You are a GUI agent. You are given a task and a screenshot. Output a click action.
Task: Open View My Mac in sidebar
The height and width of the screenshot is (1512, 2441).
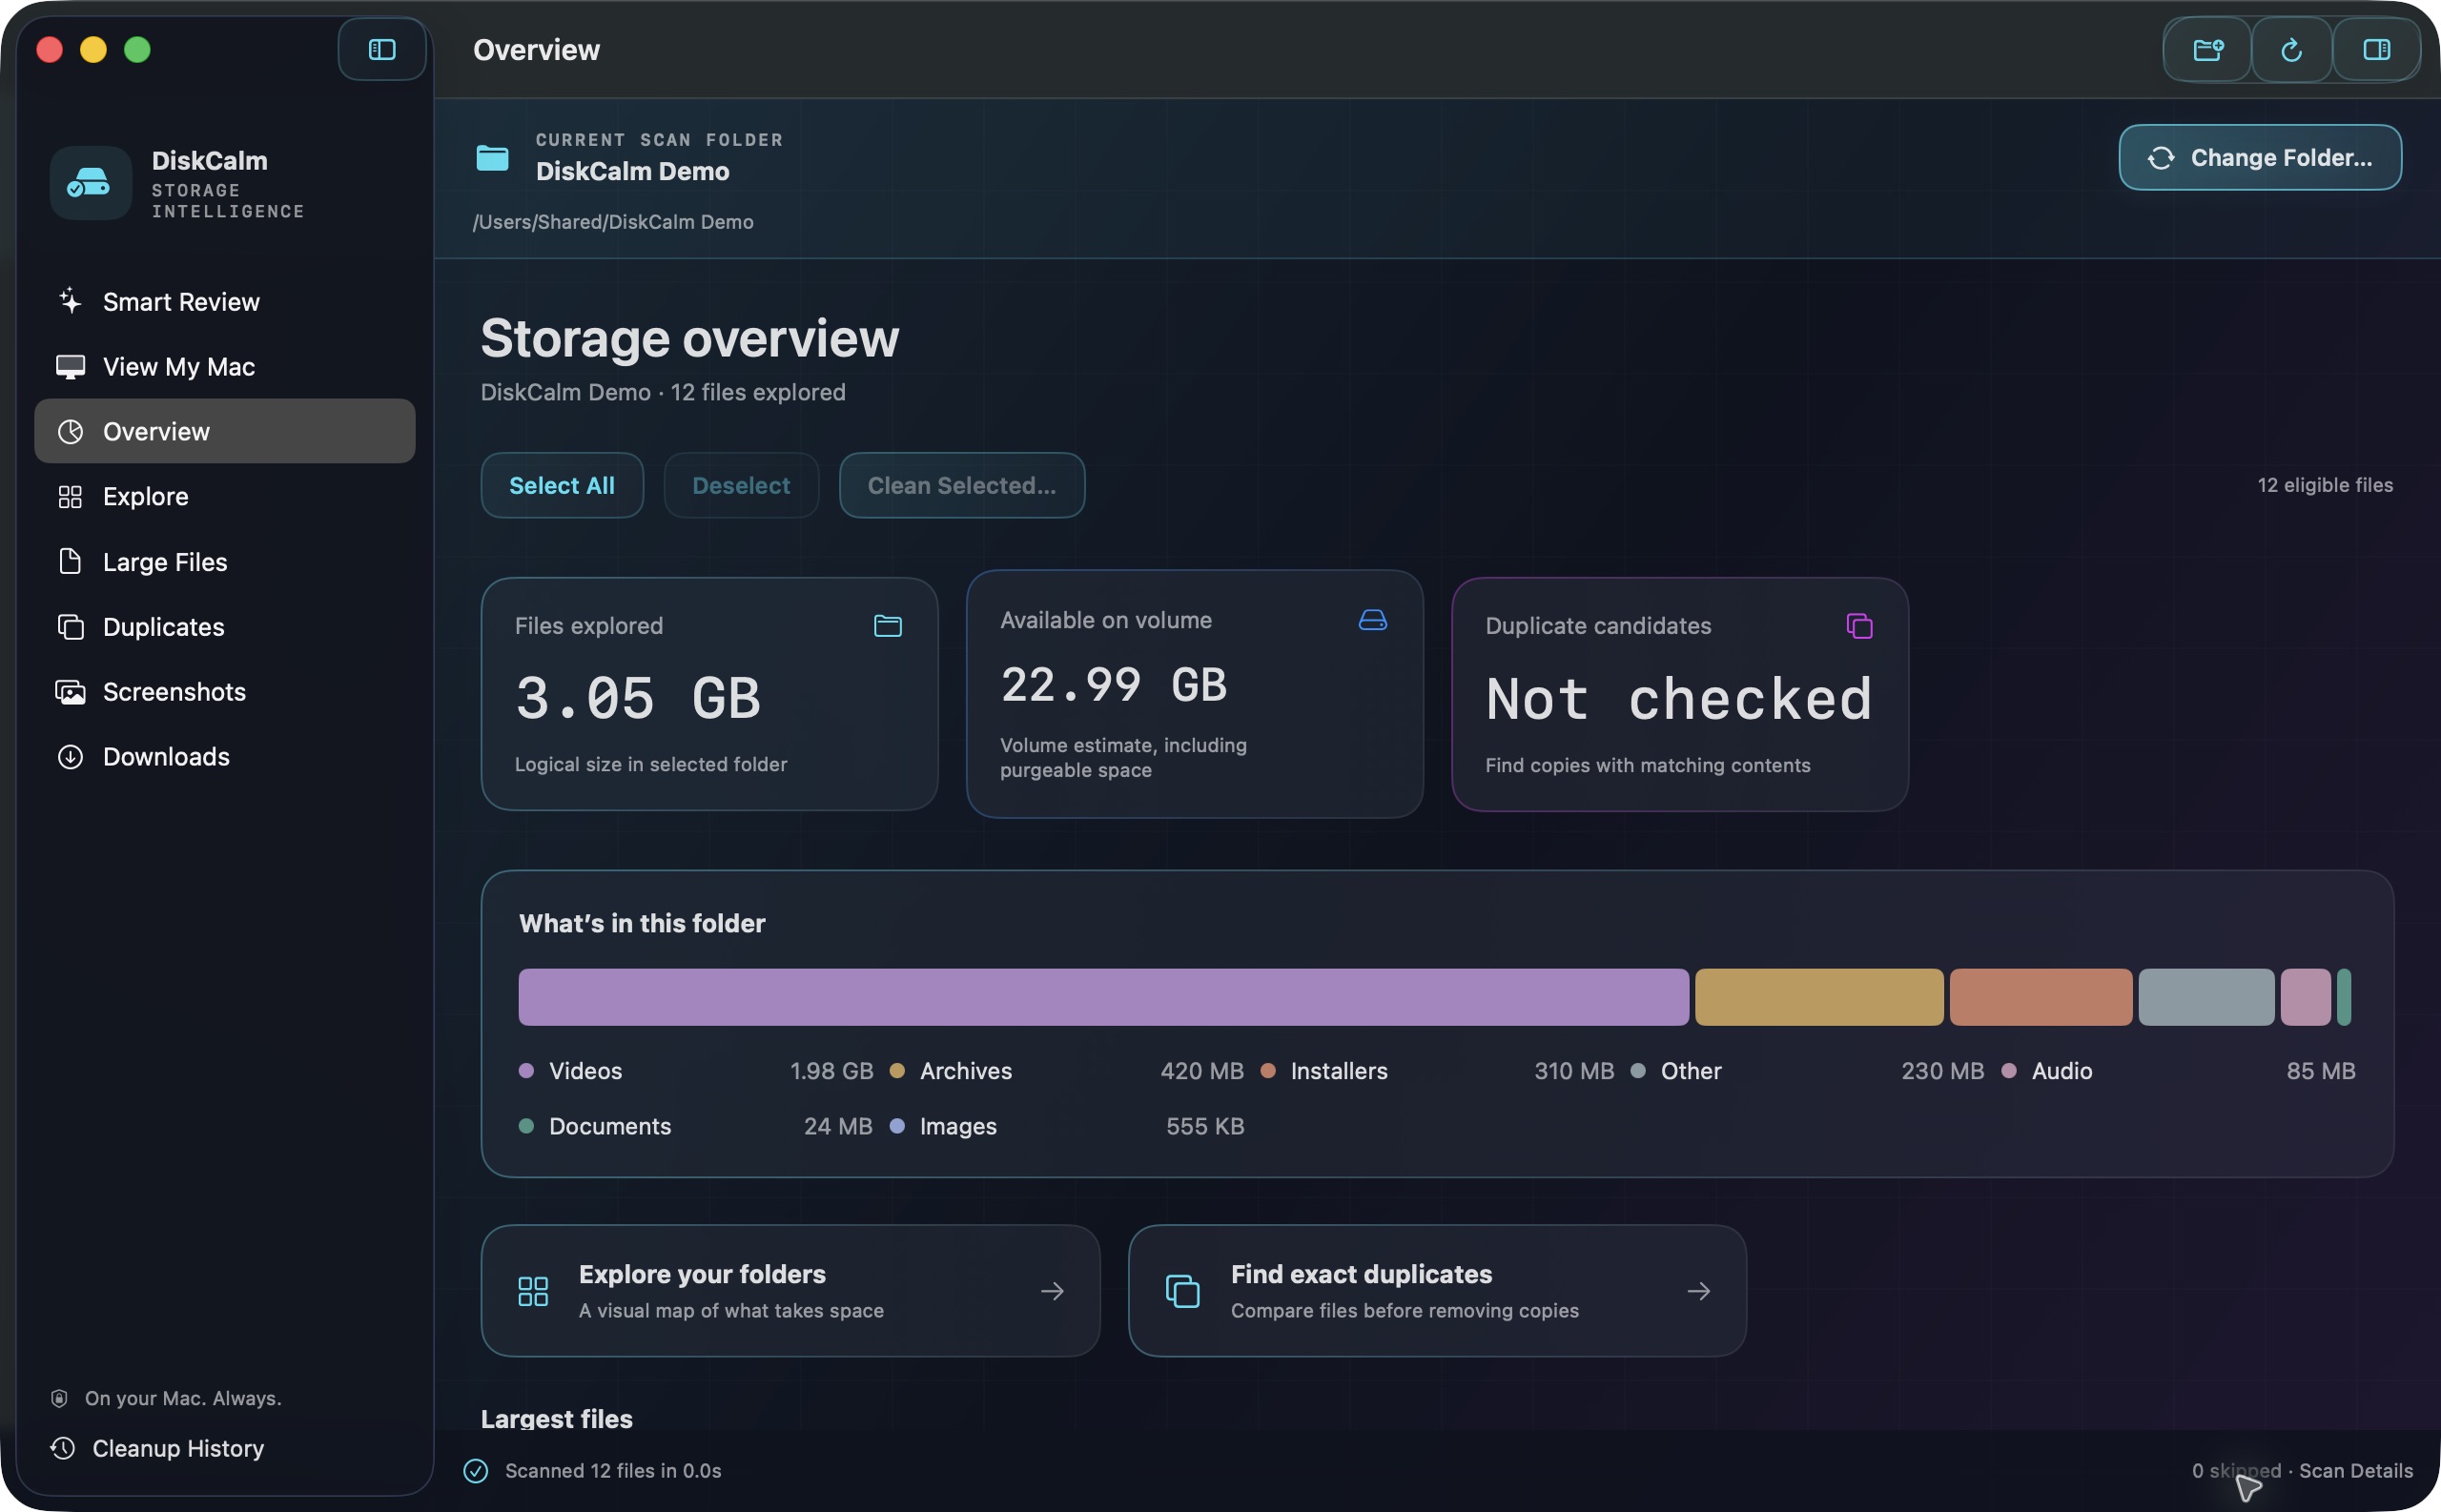point(224,366)
